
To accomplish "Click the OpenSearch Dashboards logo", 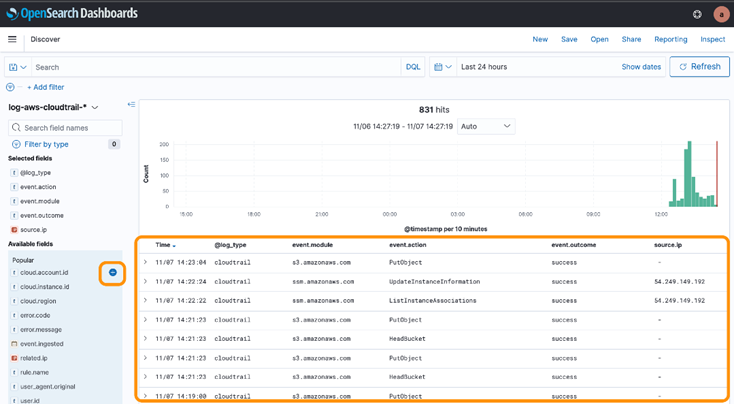I will [x=72, y=14].
